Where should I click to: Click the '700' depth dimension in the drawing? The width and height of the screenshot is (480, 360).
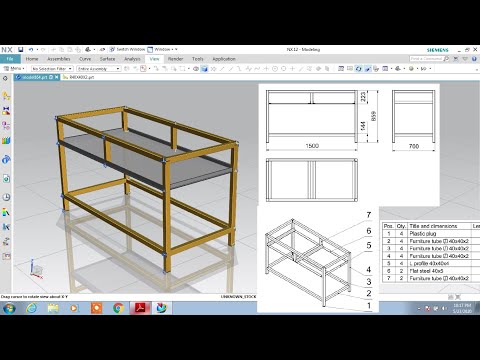(414, 146)
